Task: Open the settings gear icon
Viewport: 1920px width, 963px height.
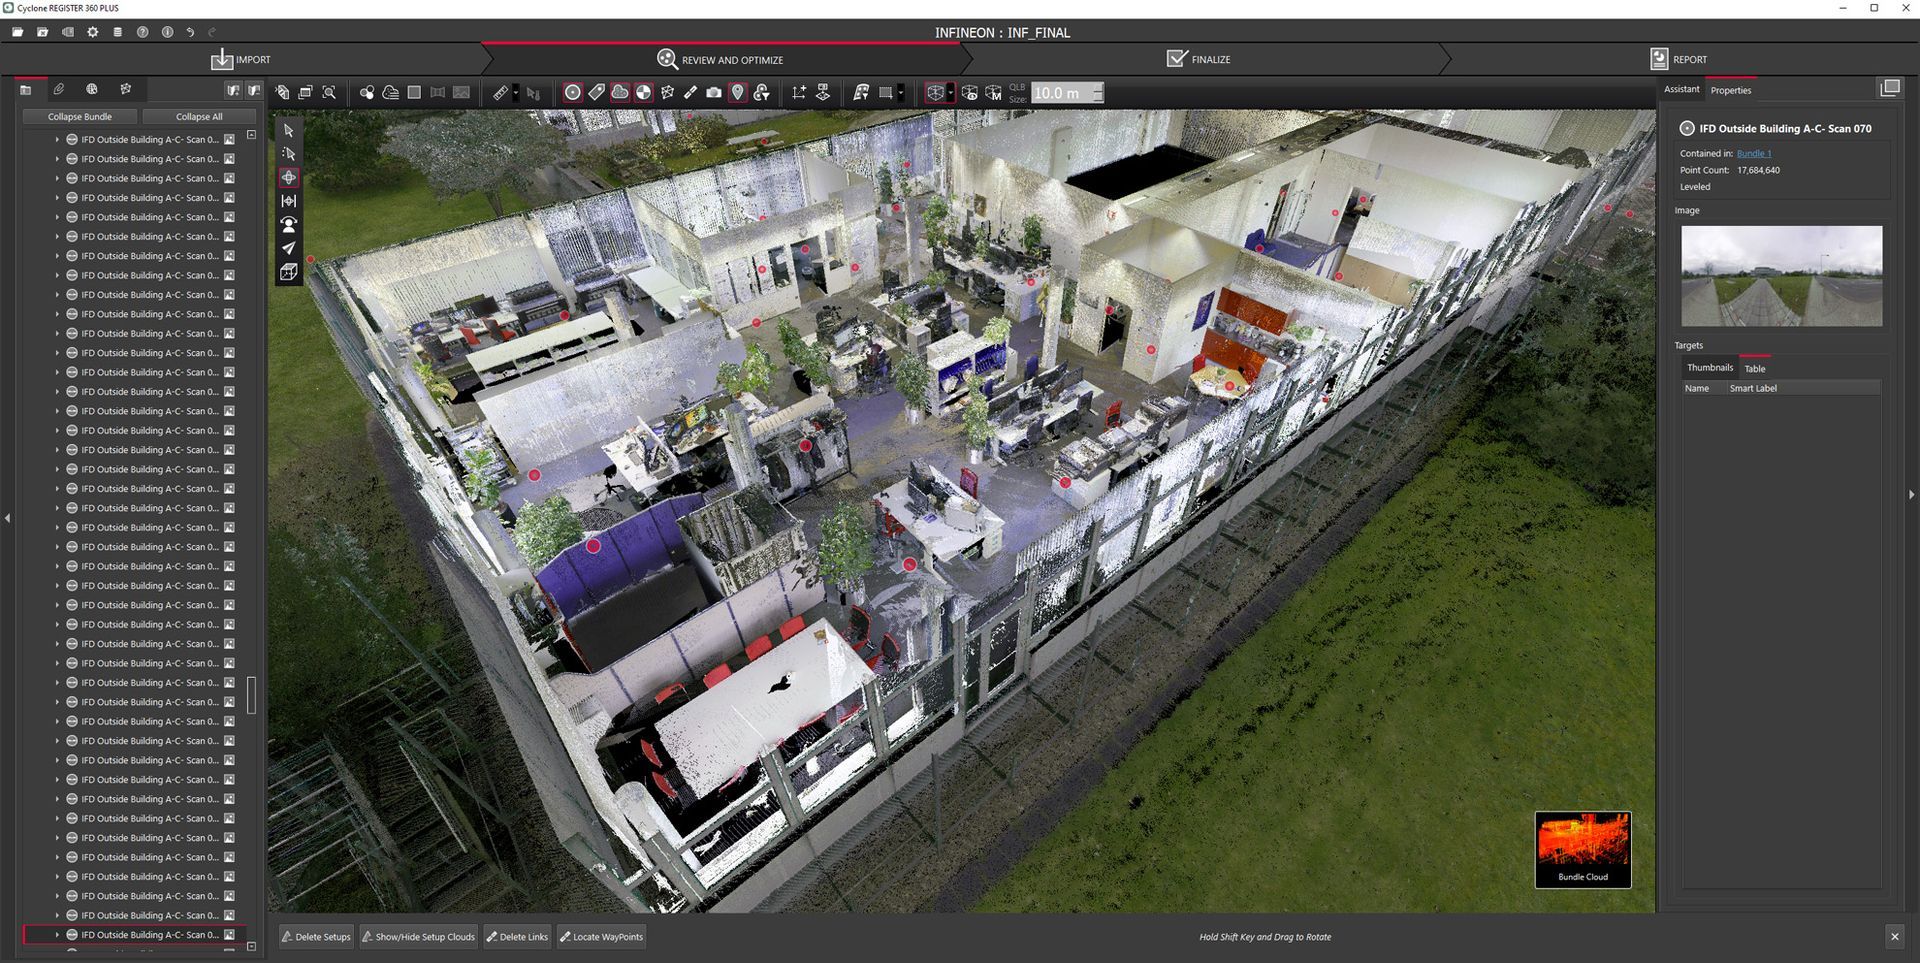Action: (92, 32)
